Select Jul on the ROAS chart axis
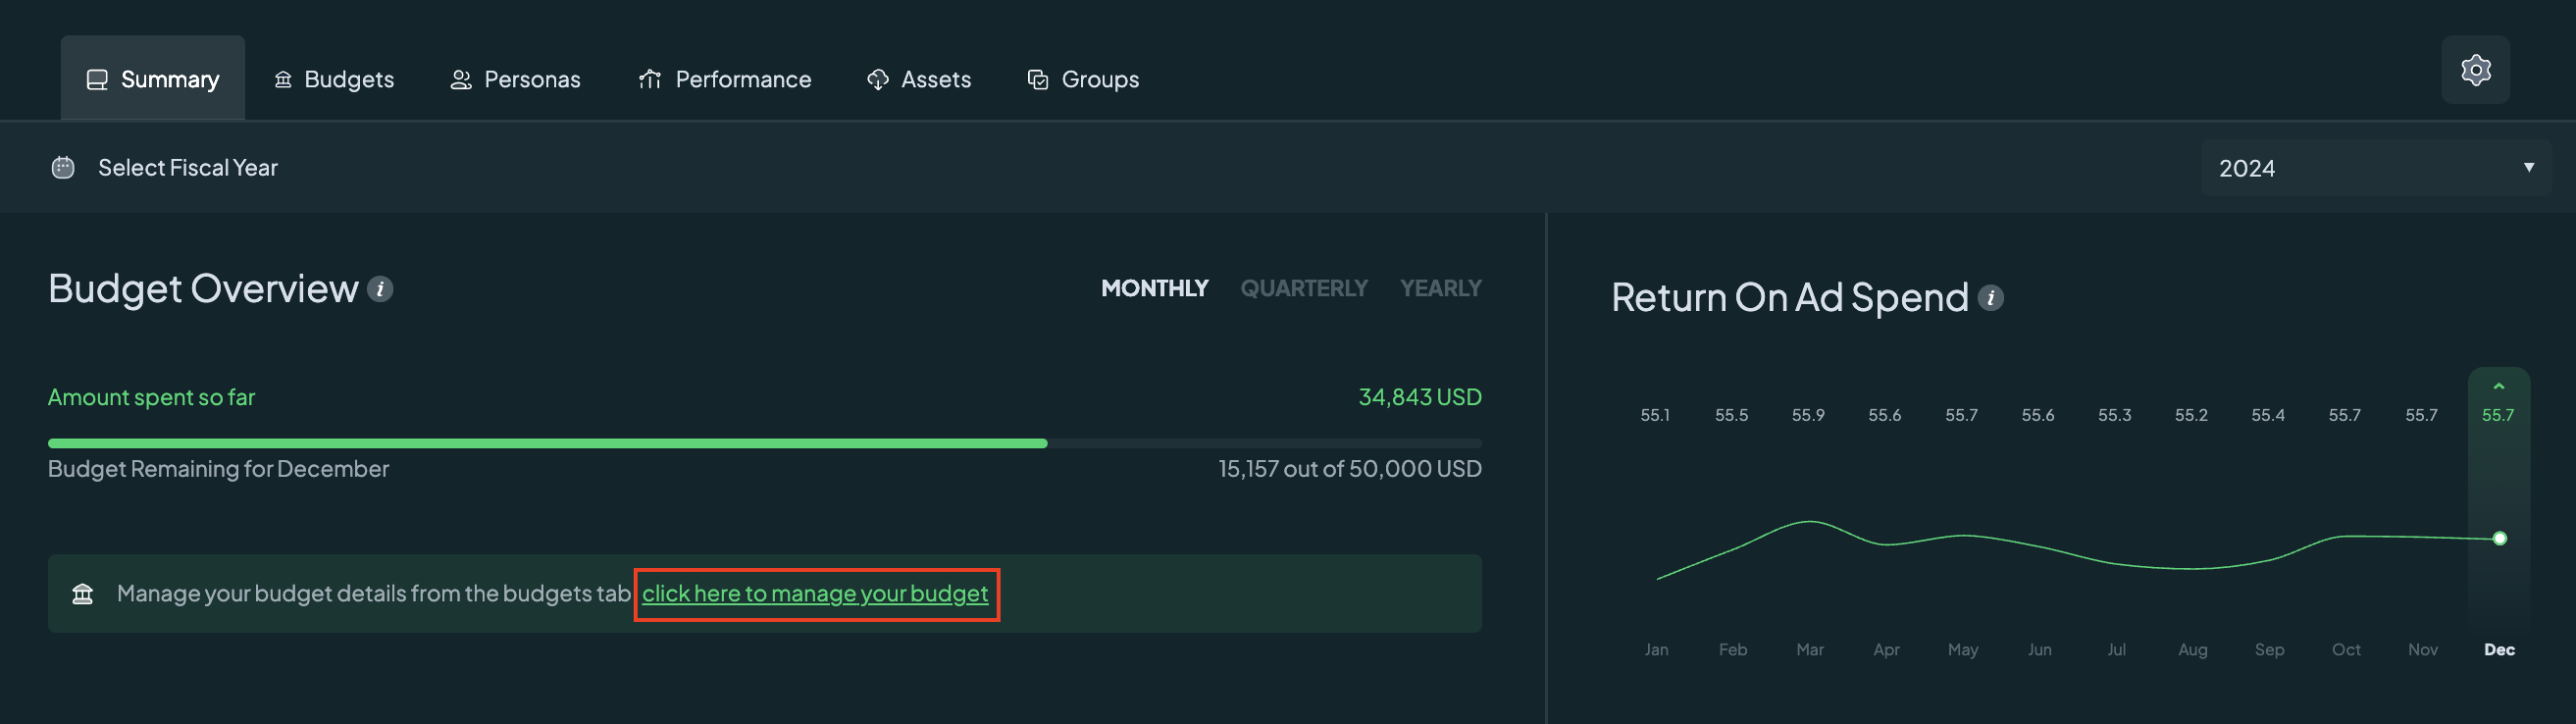 pos(2116,650)
